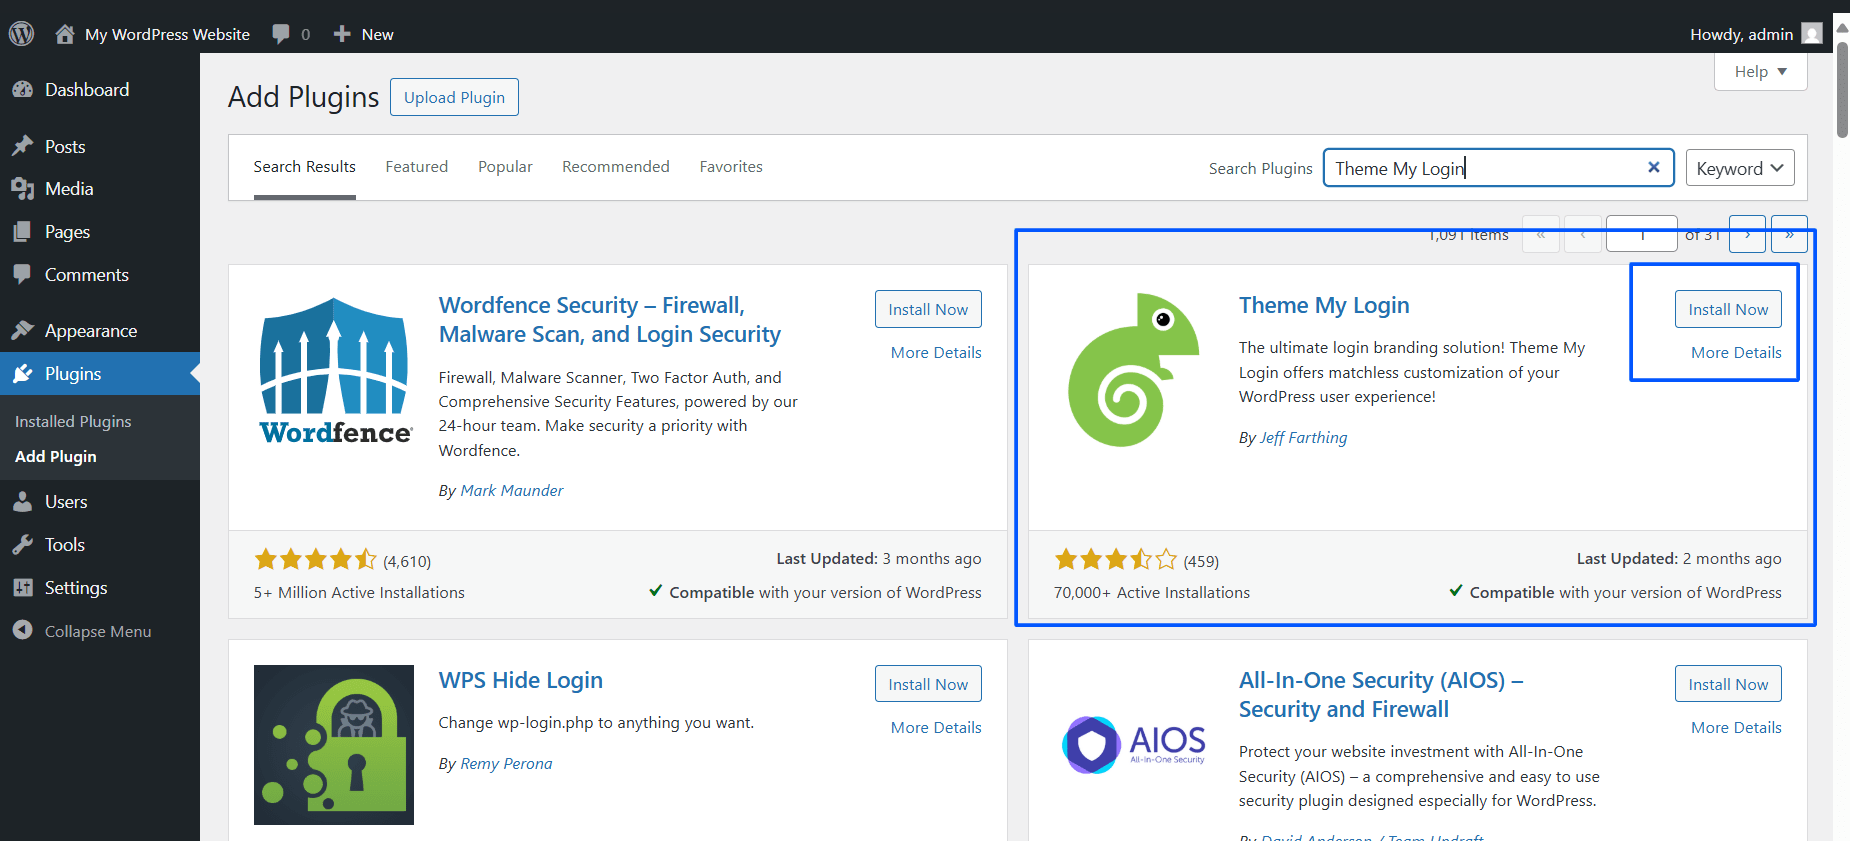The height and width of the screenshot is (841, 1850).
Task: Visit My WordPress Website from admin bar
Action: click(152, 34)
